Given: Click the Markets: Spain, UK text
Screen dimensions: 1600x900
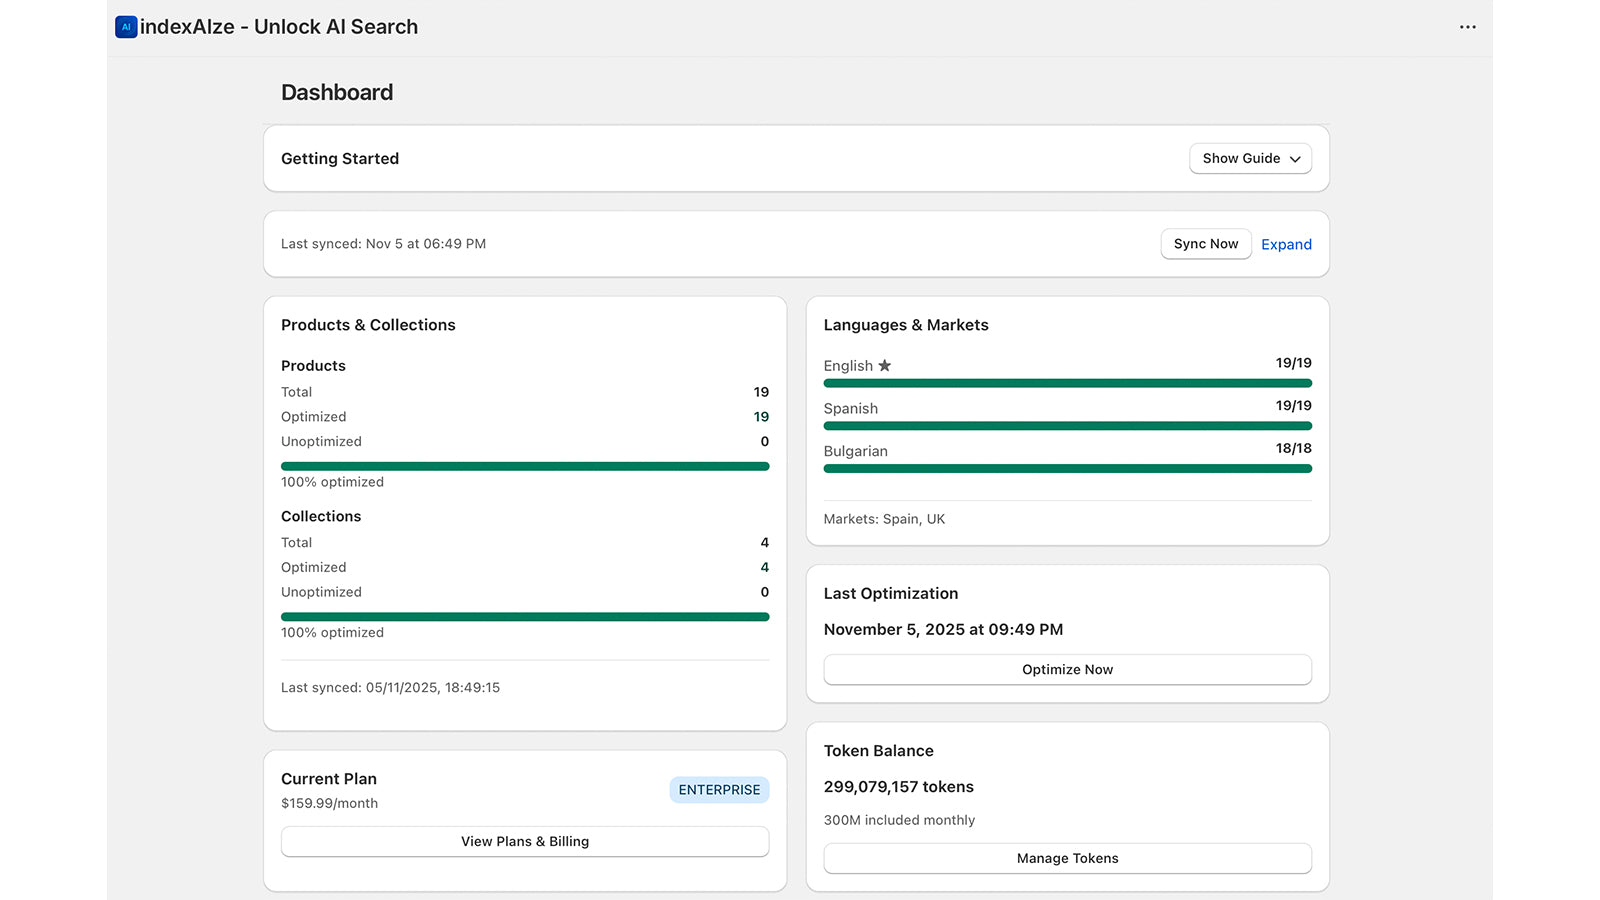Looking at the screenshot, I should (884, 519).
